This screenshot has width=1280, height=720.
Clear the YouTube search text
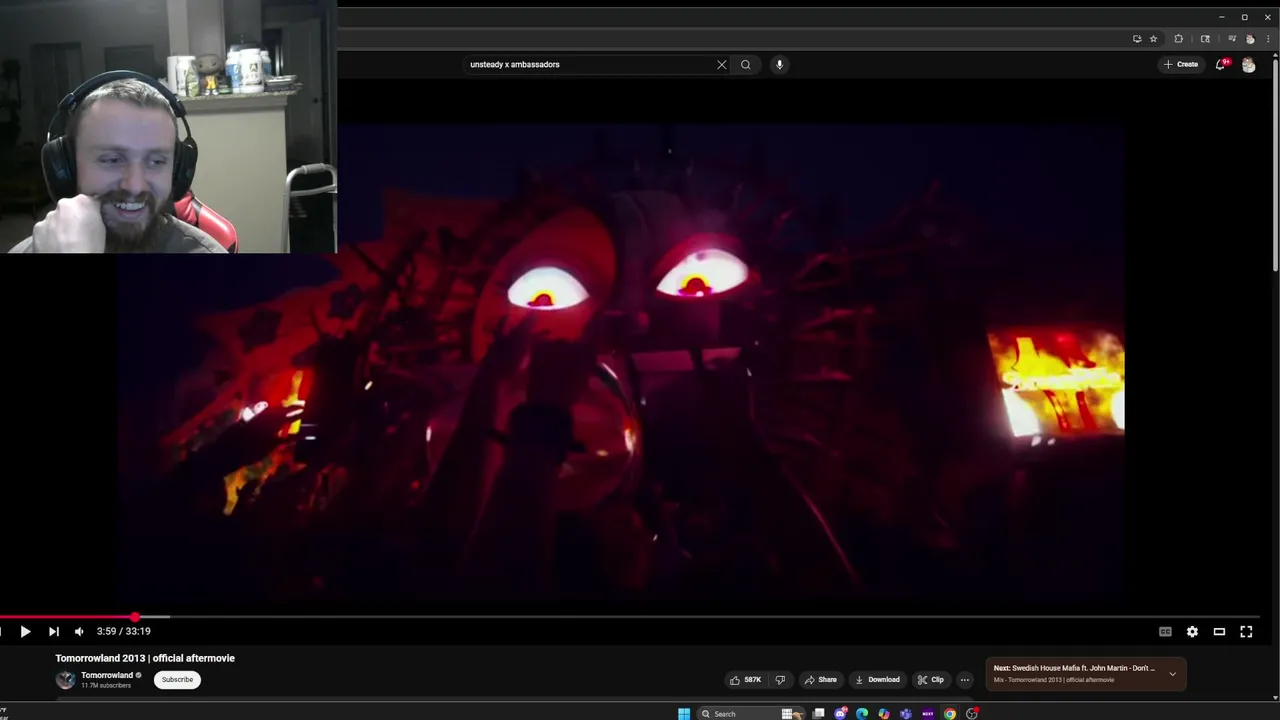[721, 64]
